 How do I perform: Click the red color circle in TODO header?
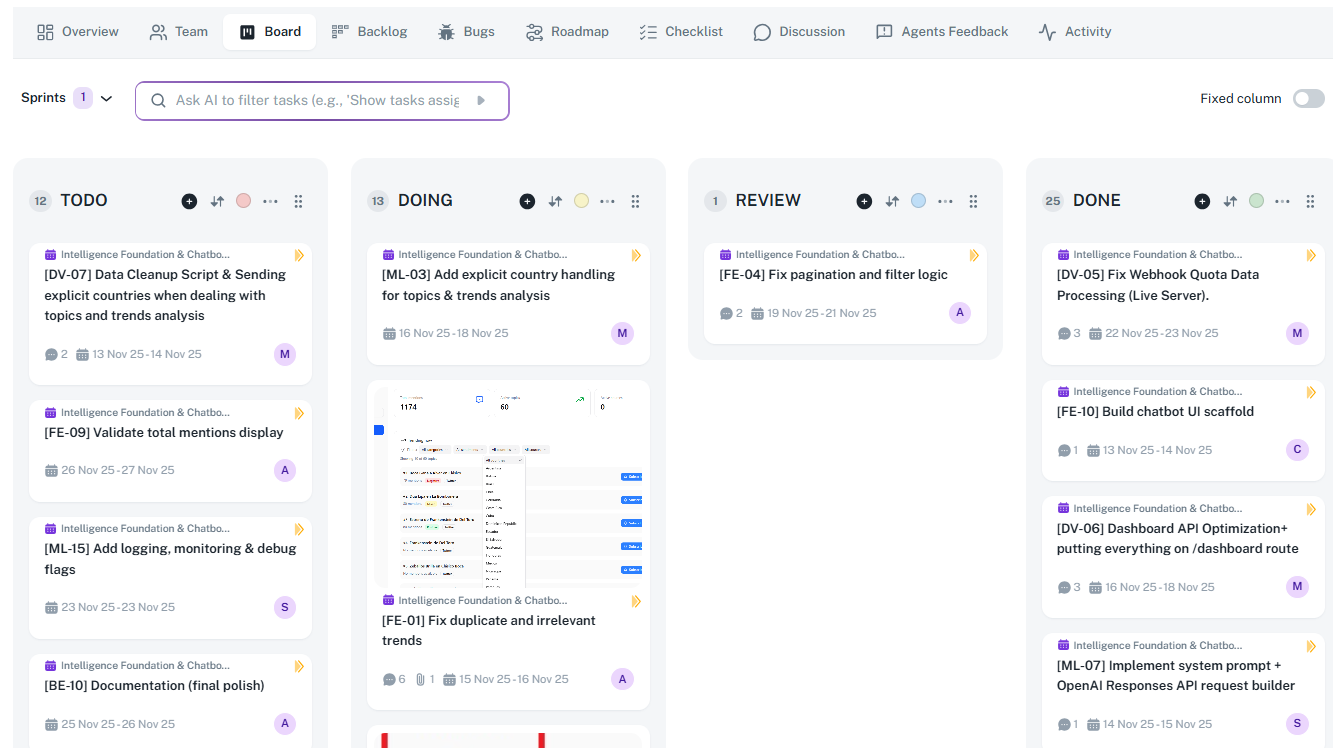[x=243, y=201]
